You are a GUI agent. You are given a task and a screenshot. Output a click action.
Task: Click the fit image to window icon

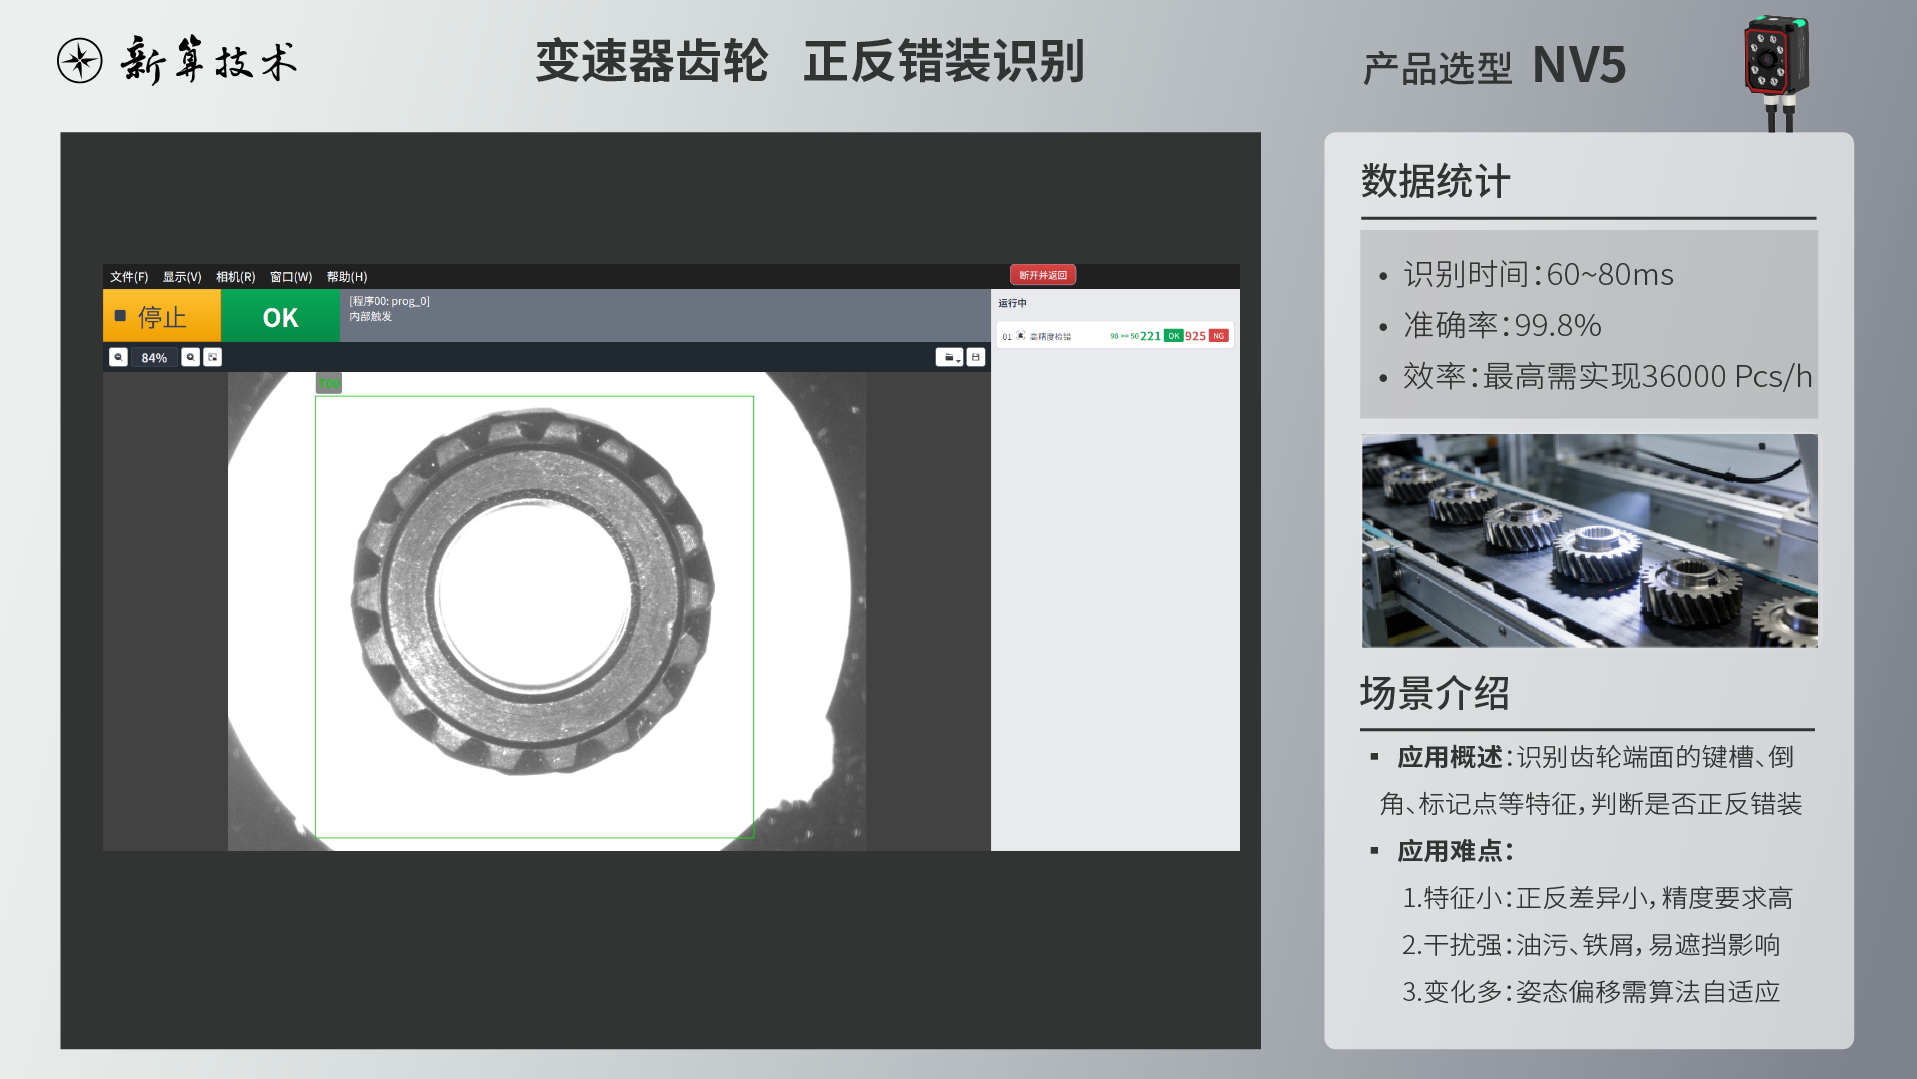[x=213, y=357]
